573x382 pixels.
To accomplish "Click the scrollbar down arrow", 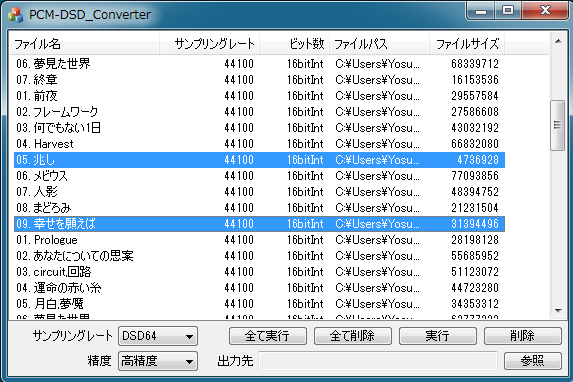I will [x=558, y=311].
